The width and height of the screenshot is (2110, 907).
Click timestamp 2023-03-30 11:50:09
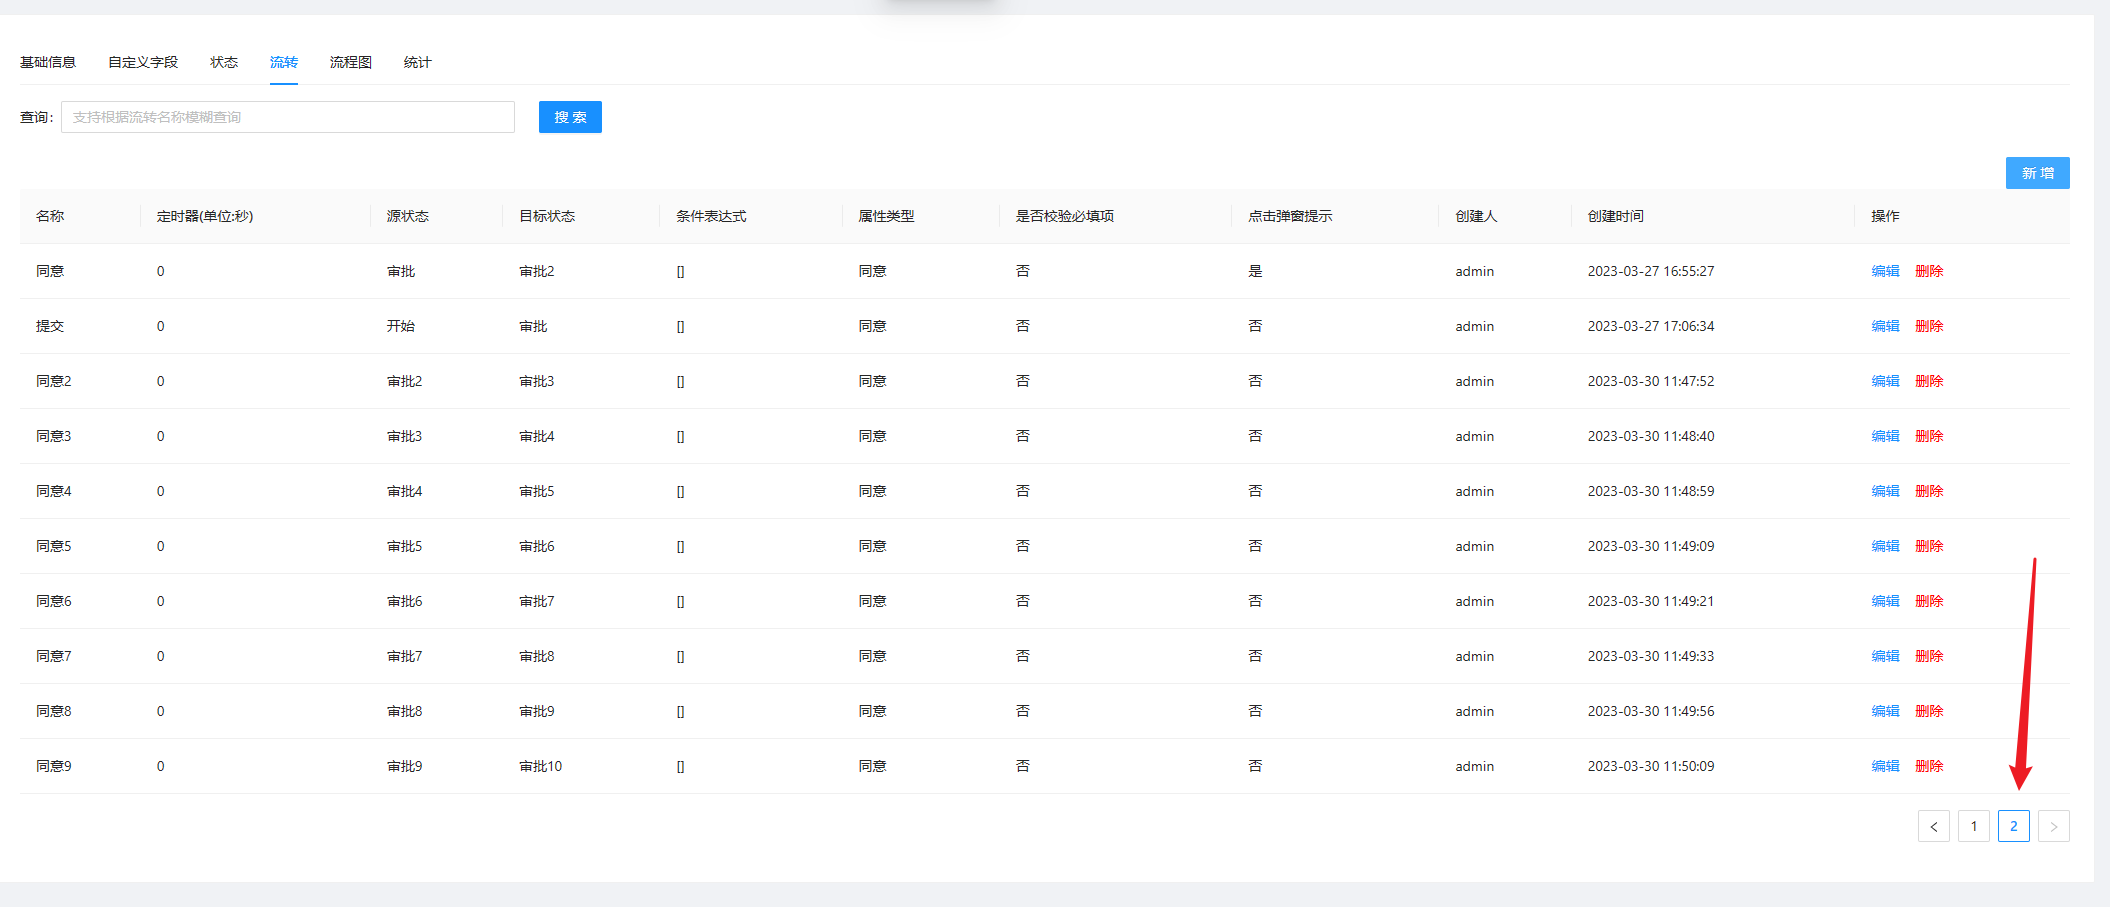1651,766
